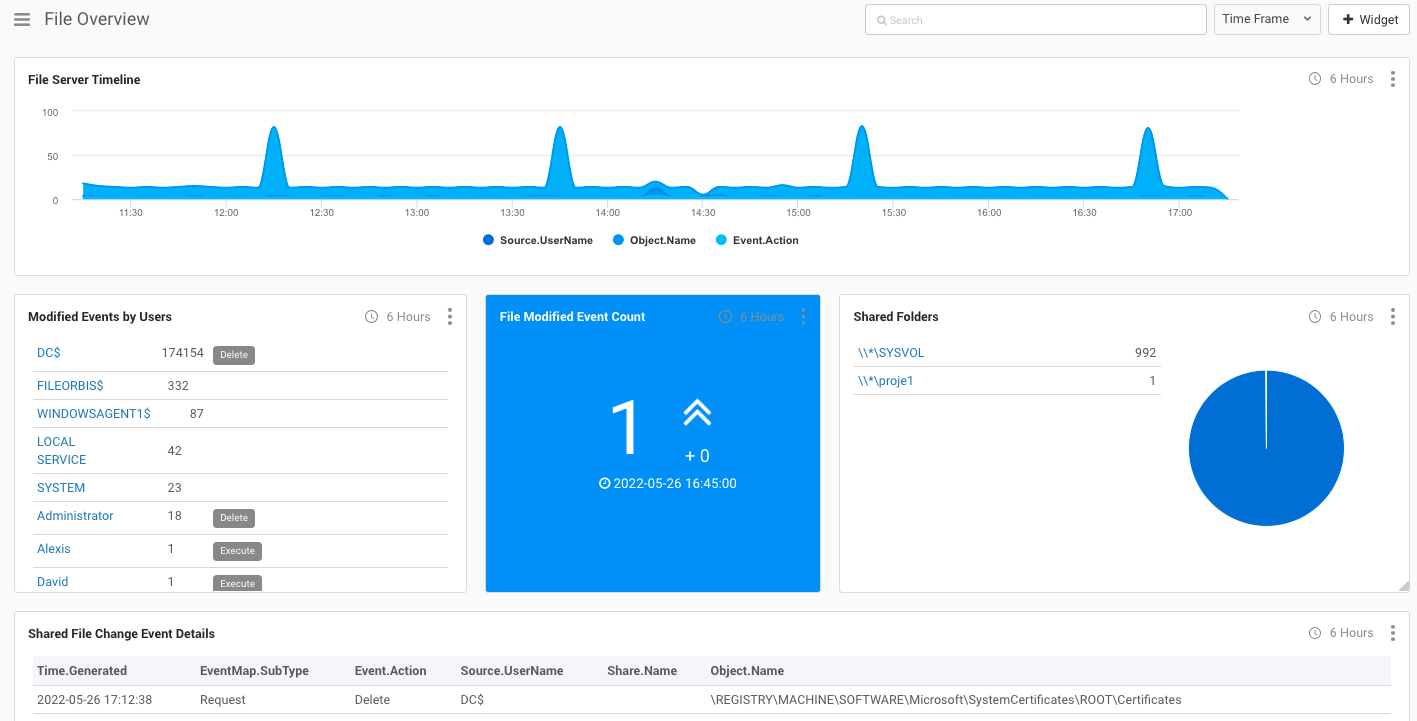Click the 332 count for FILEORBIS$
The image size is (1417, 721).
pos(178,386)
